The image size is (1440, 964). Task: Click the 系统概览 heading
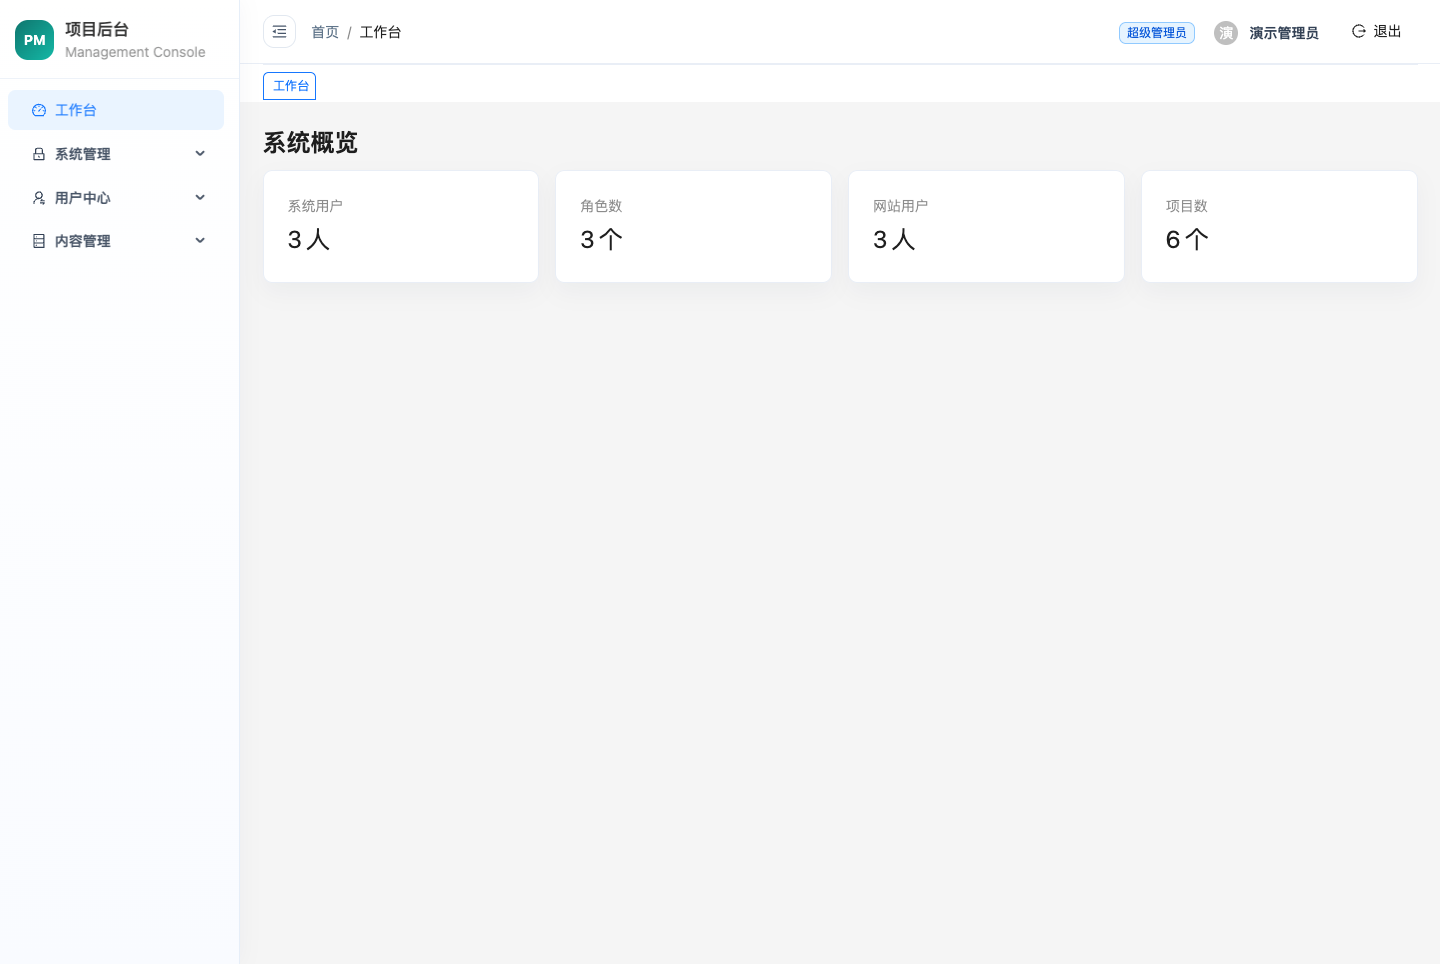pos(310,143)
